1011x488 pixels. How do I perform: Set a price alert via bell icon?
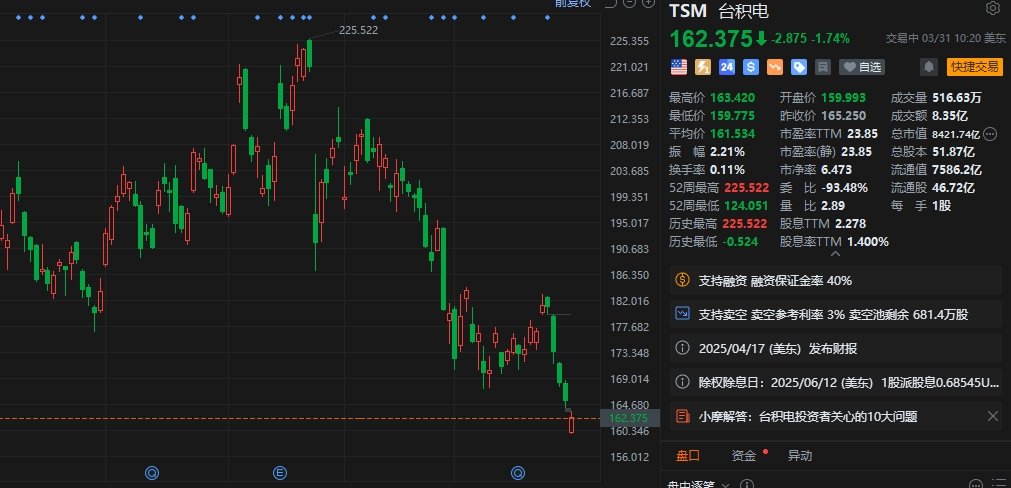pyautogui.click(x=929, y=66)
